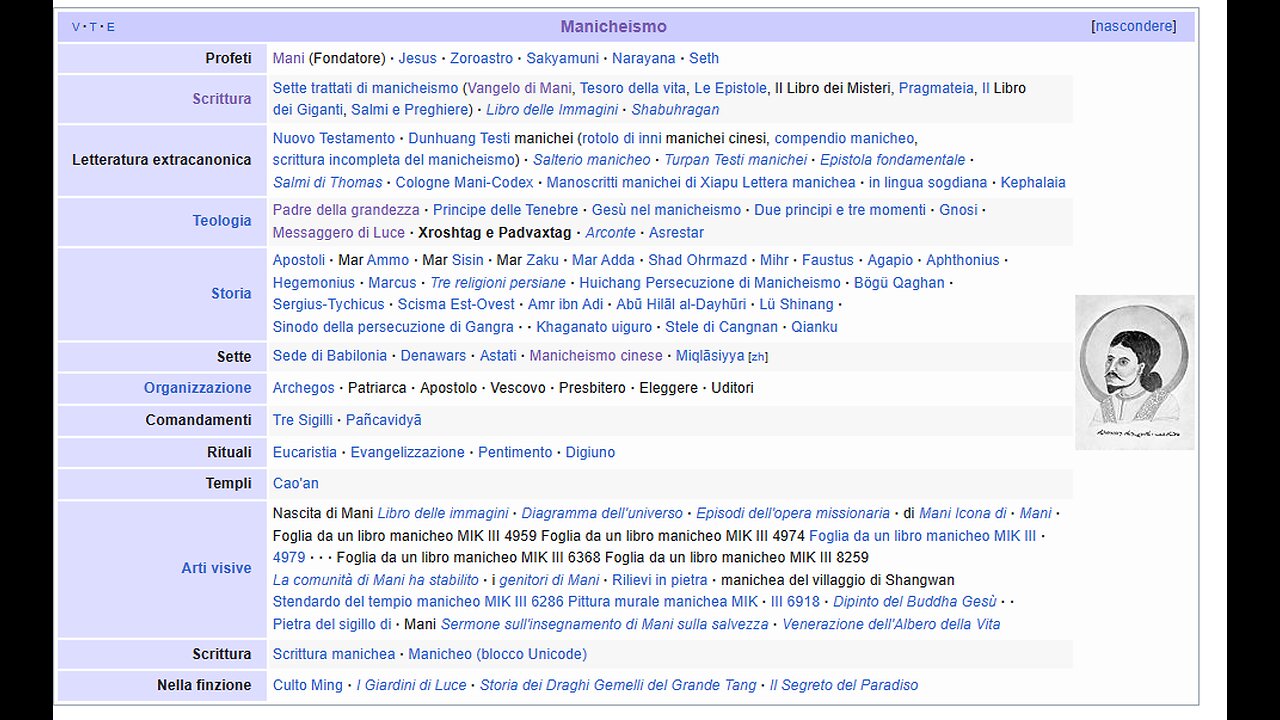Open the Shad Ohrmazd link
The width and height of the screenshot is (1280, 720).
tap(697, 260)
